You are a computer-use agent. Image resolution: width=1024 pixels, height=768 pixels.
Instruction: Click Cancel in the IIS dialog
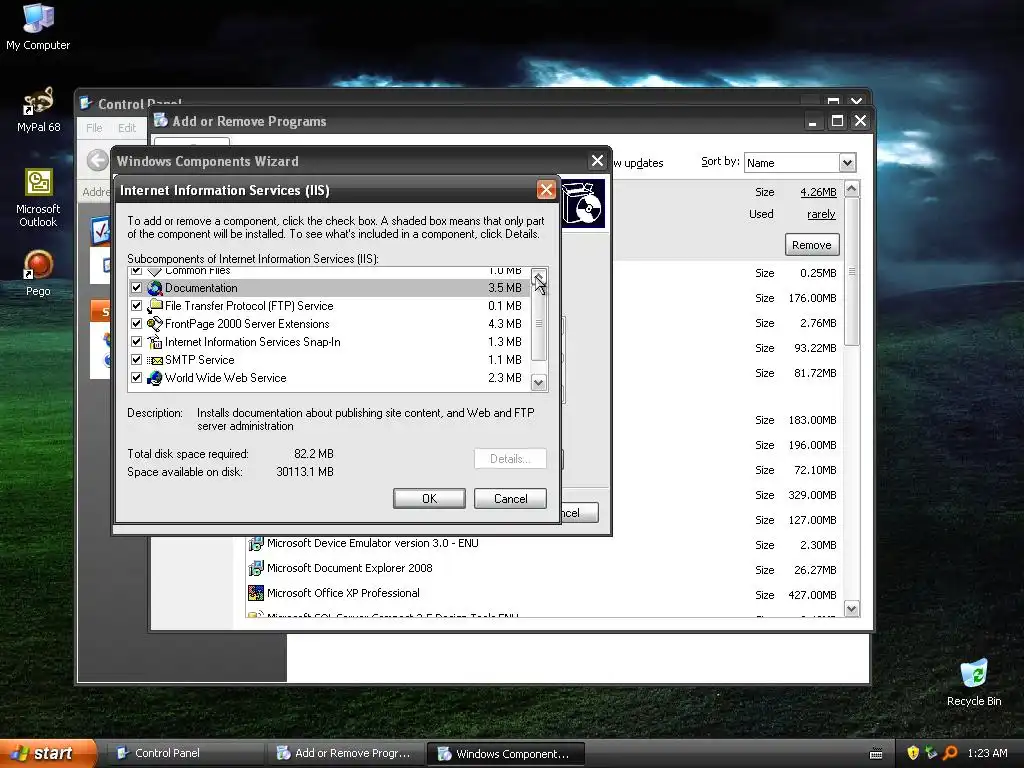click(x=510, y=498)
